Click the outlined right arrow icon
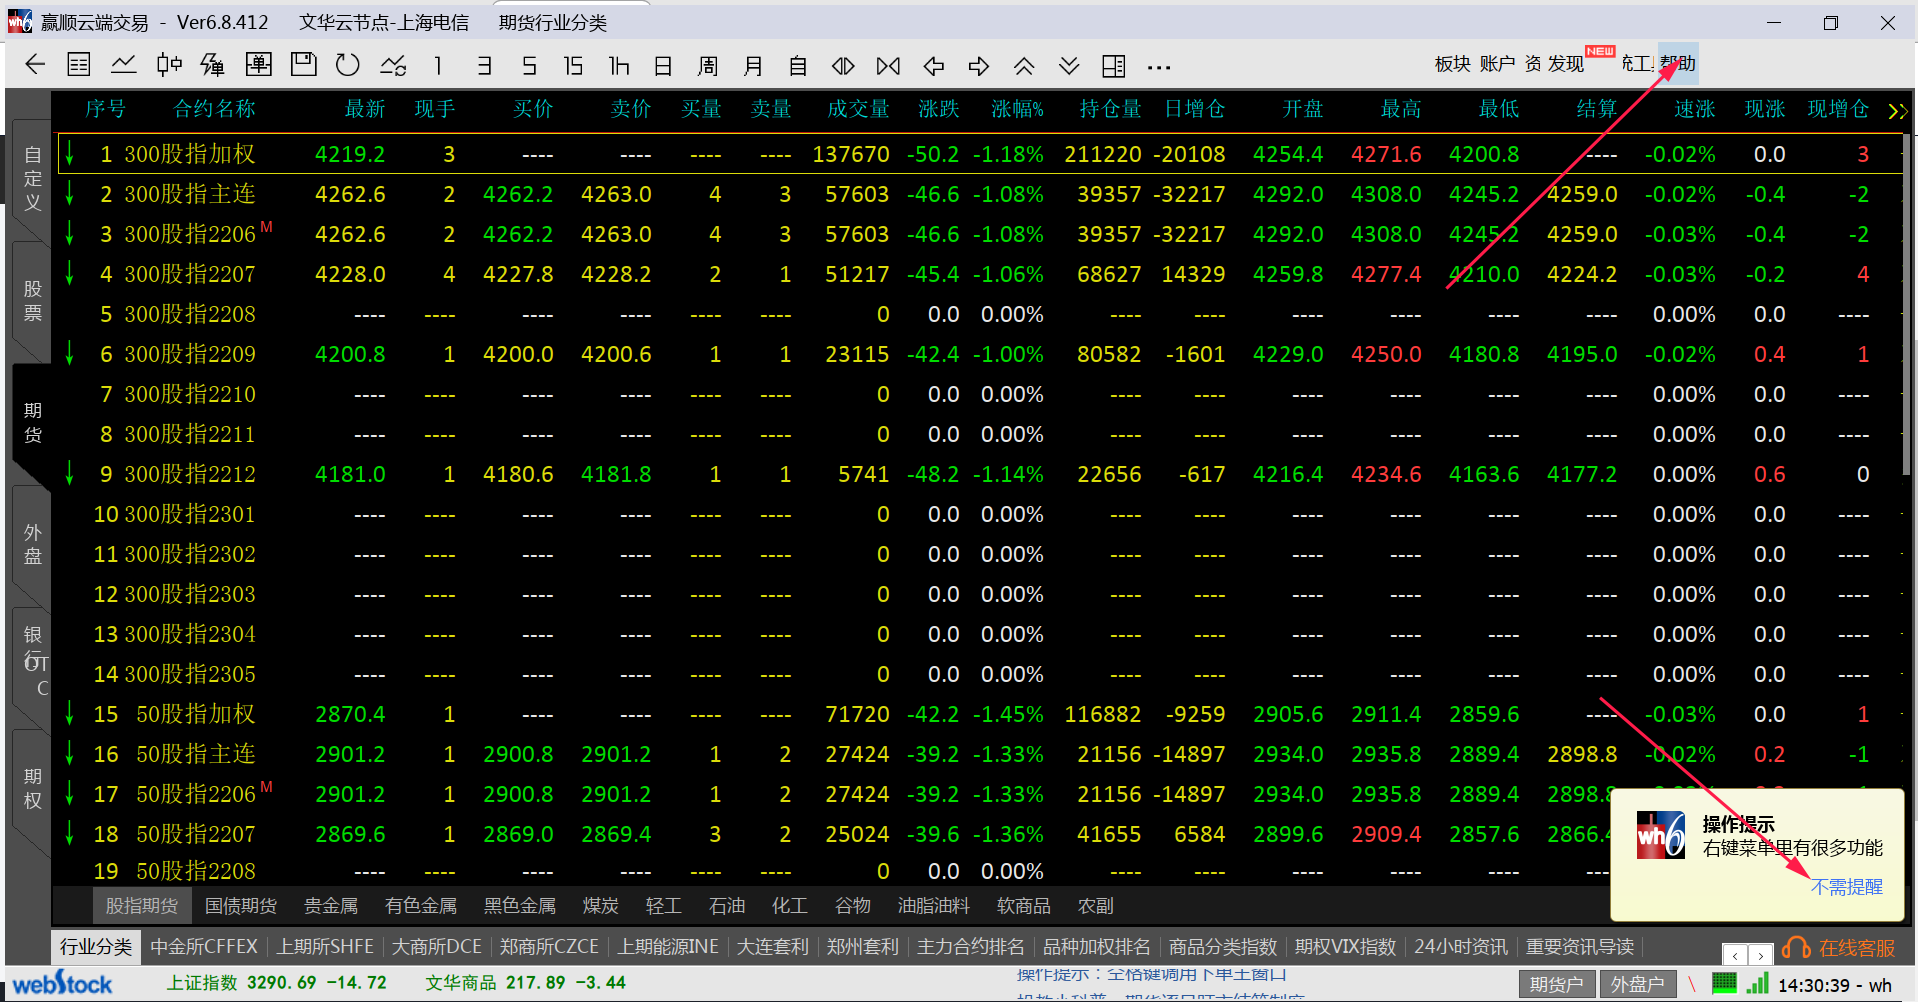Viewport: 1918px width, 1002px height. tap(979, 66)
